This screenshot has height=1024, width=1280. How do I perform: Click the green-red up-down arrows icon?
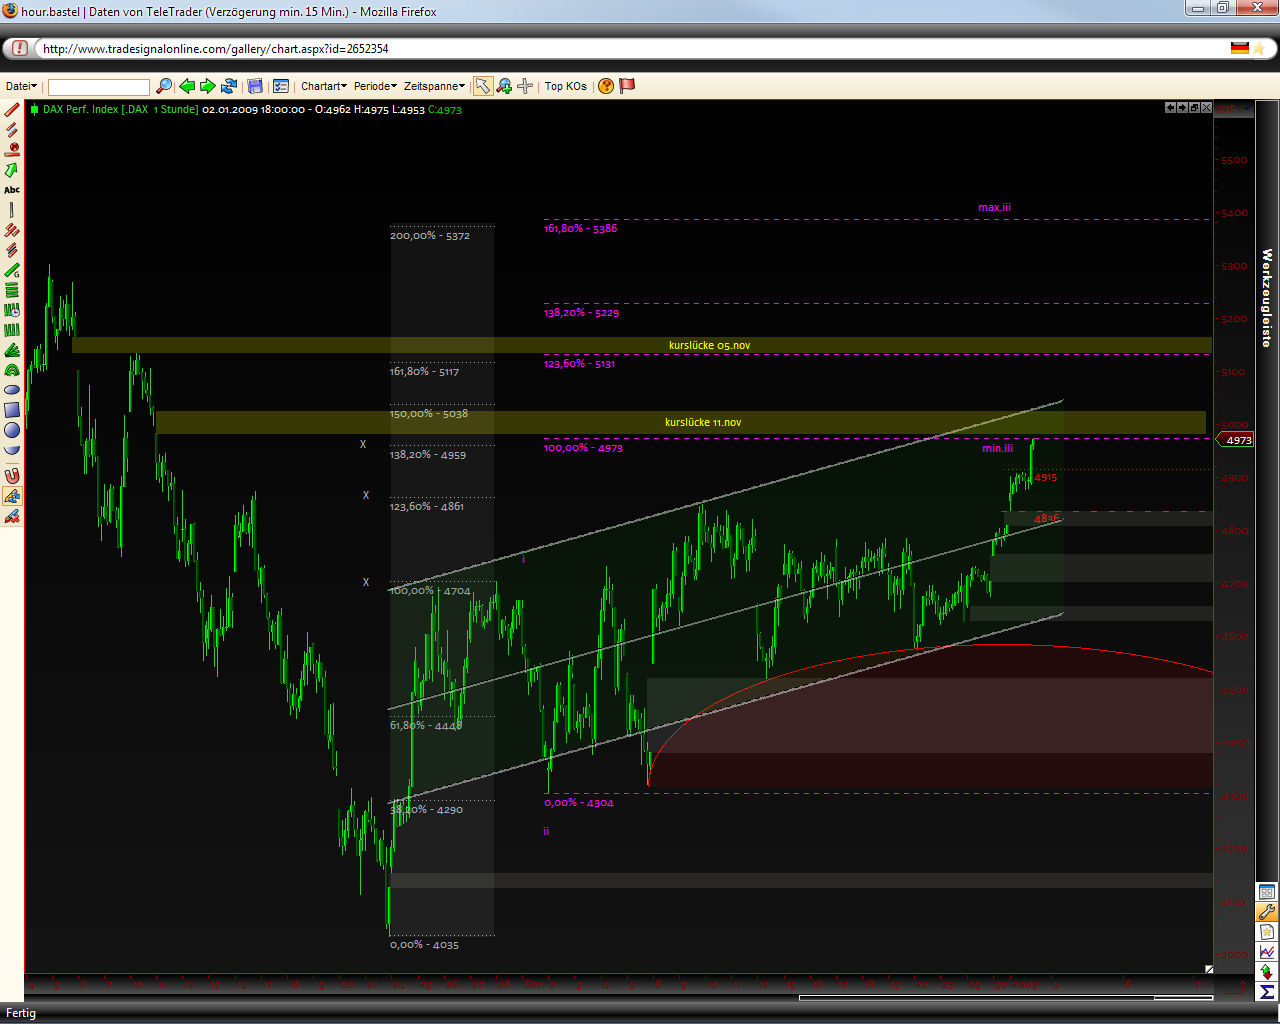1267,972
